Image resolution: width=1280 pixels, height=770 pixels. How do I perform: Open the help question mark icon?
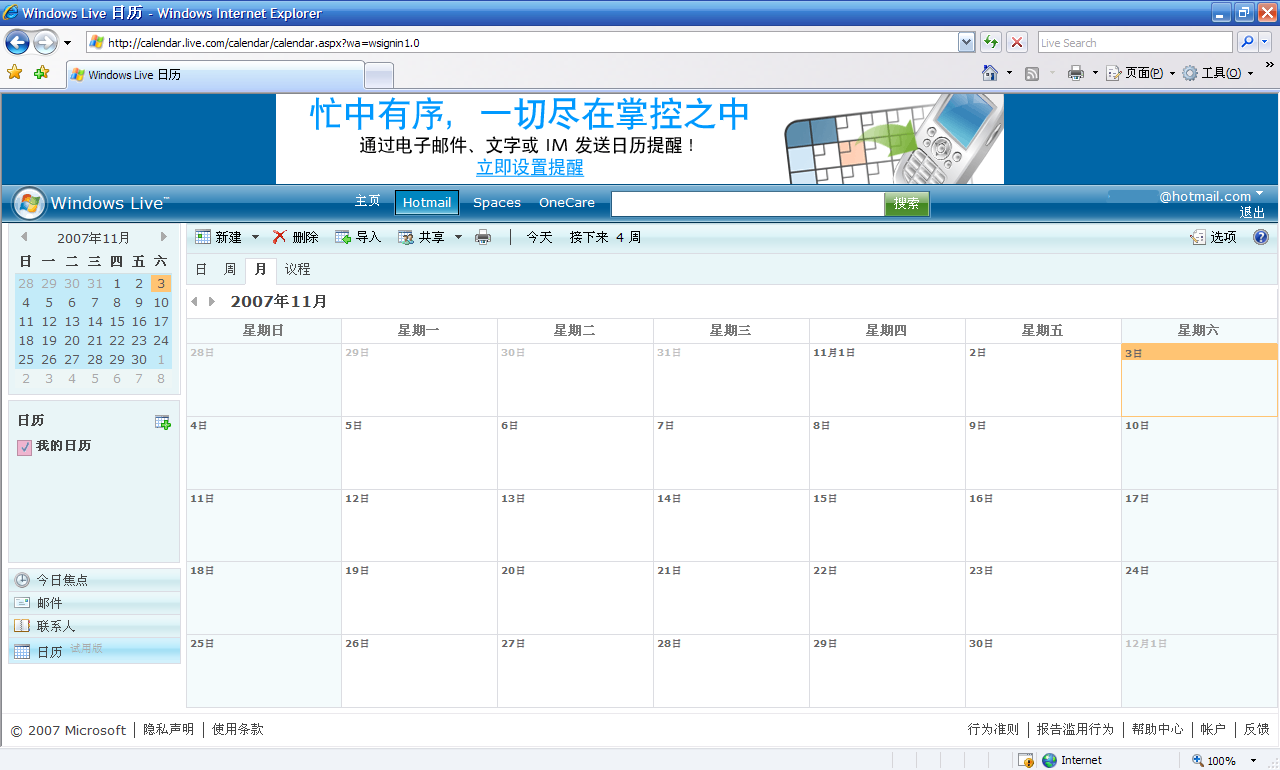1261,237
